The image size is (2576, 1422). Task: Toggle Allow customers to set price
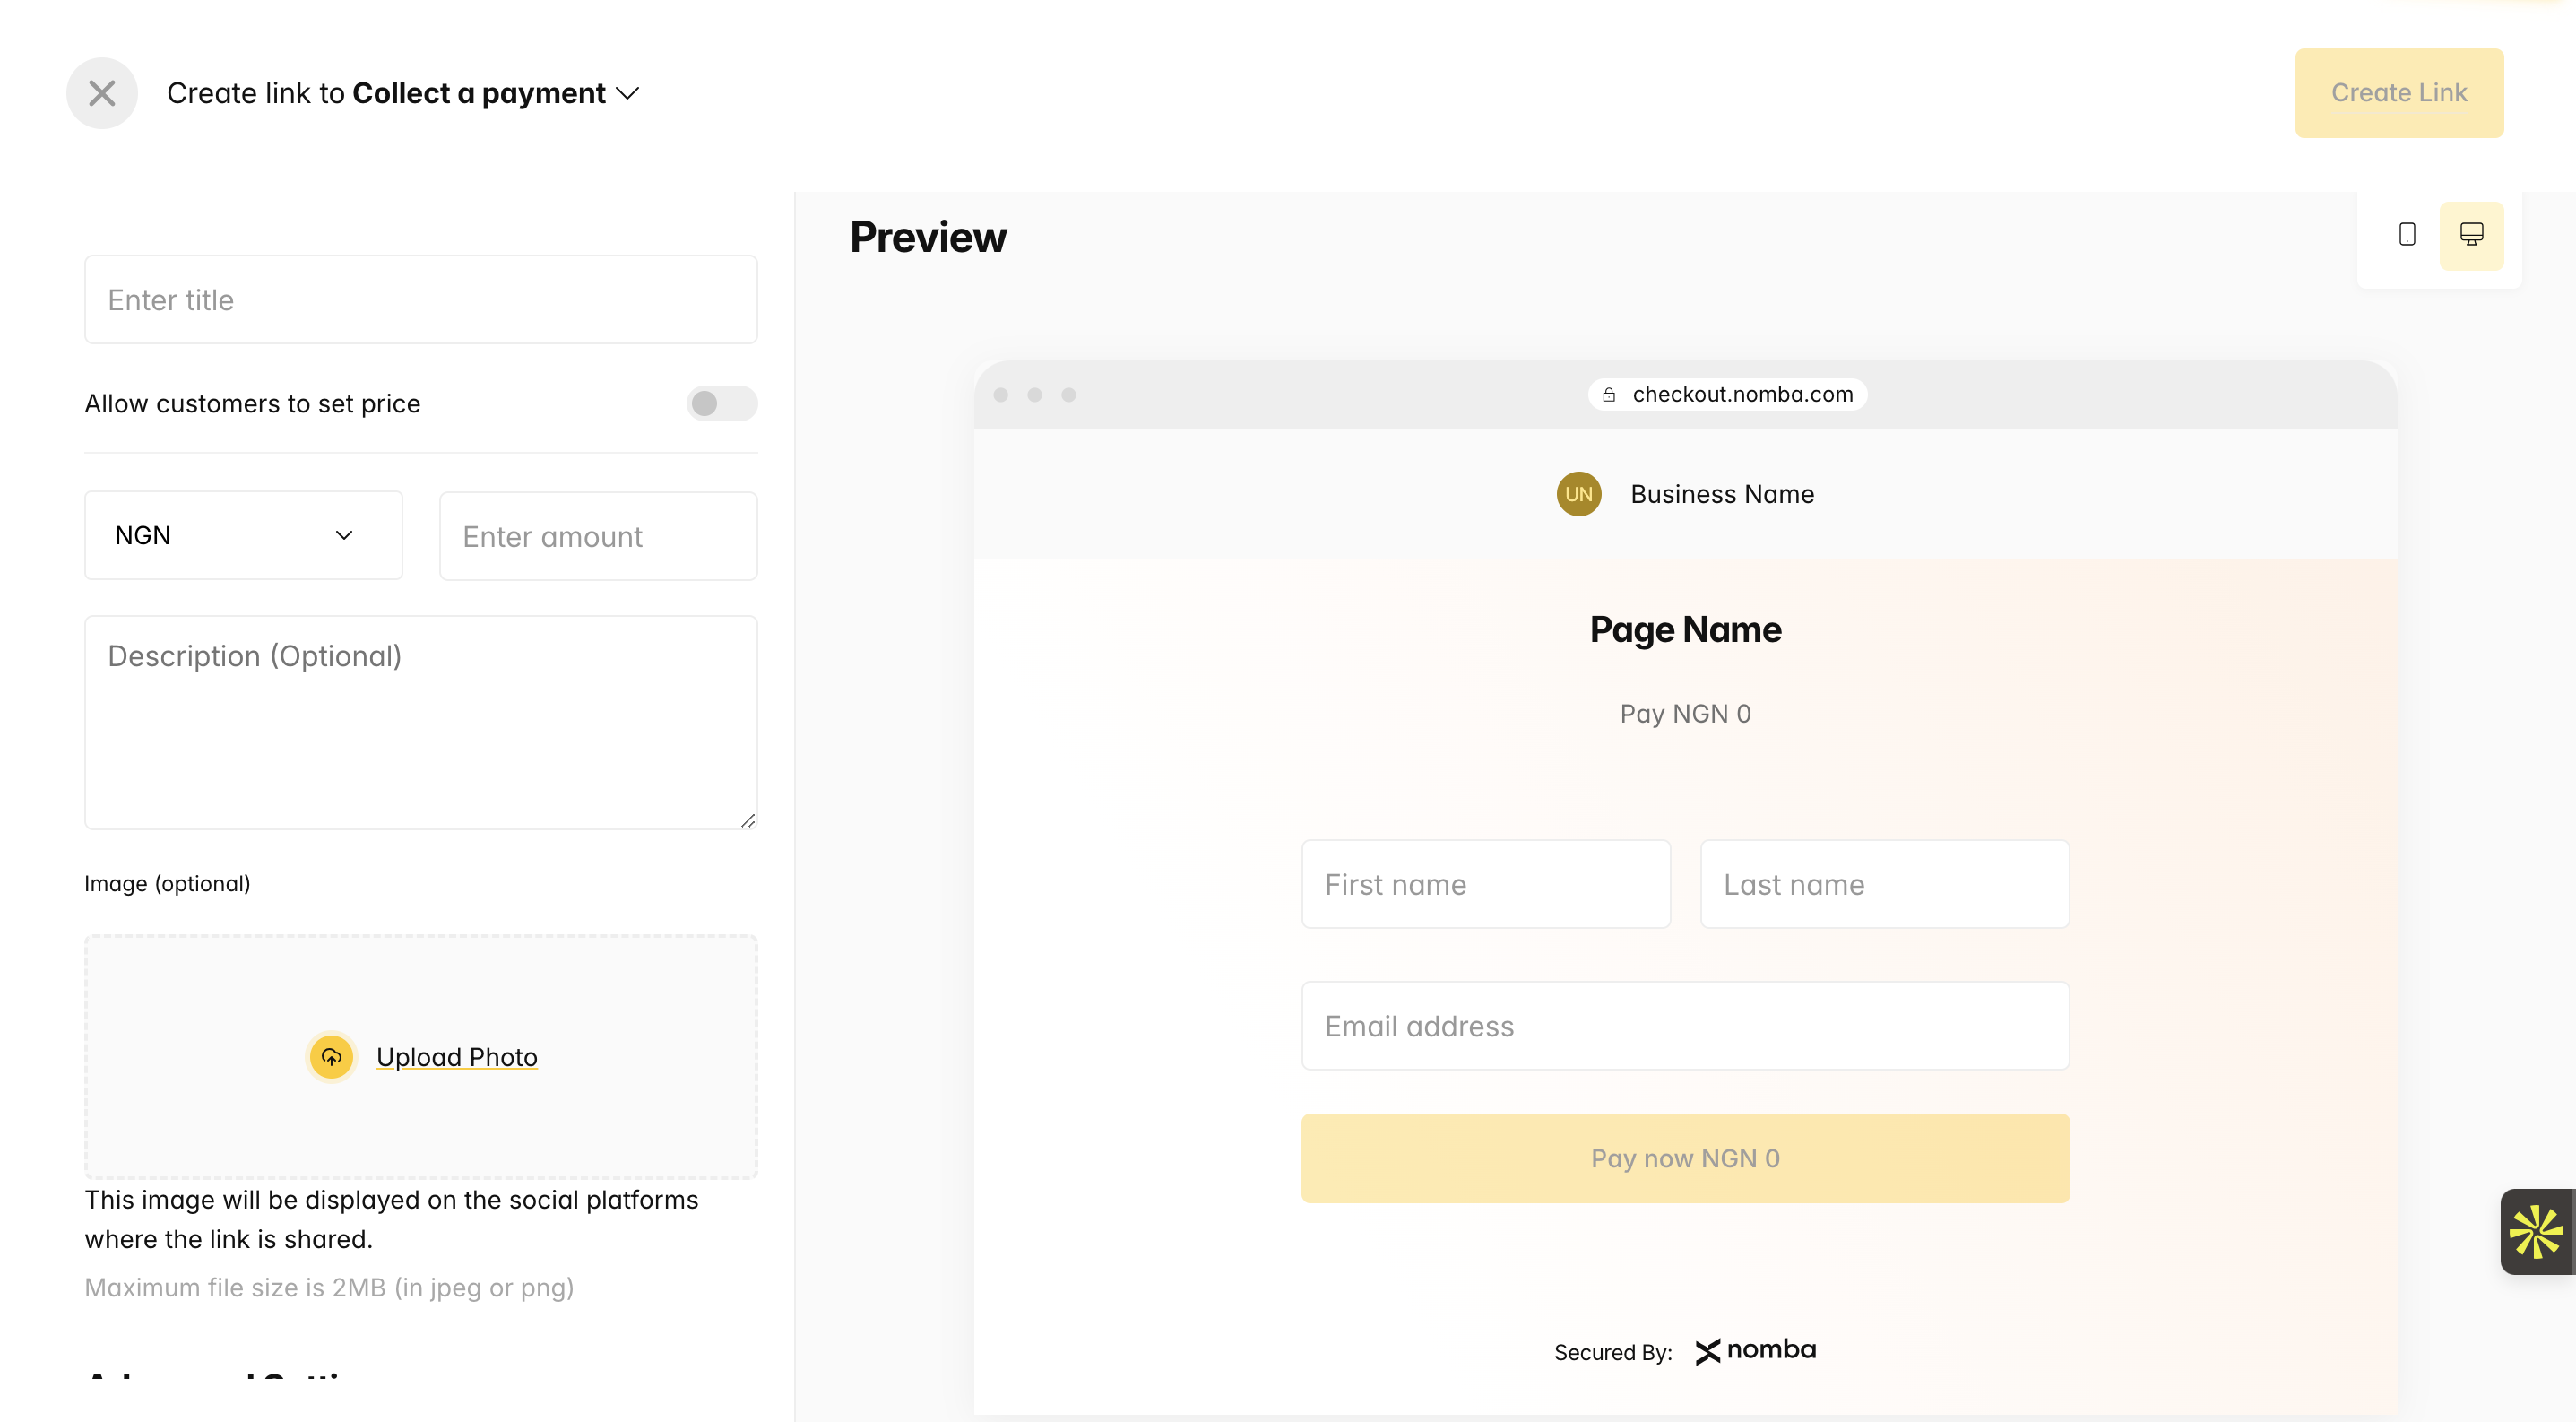coord(721,403)
